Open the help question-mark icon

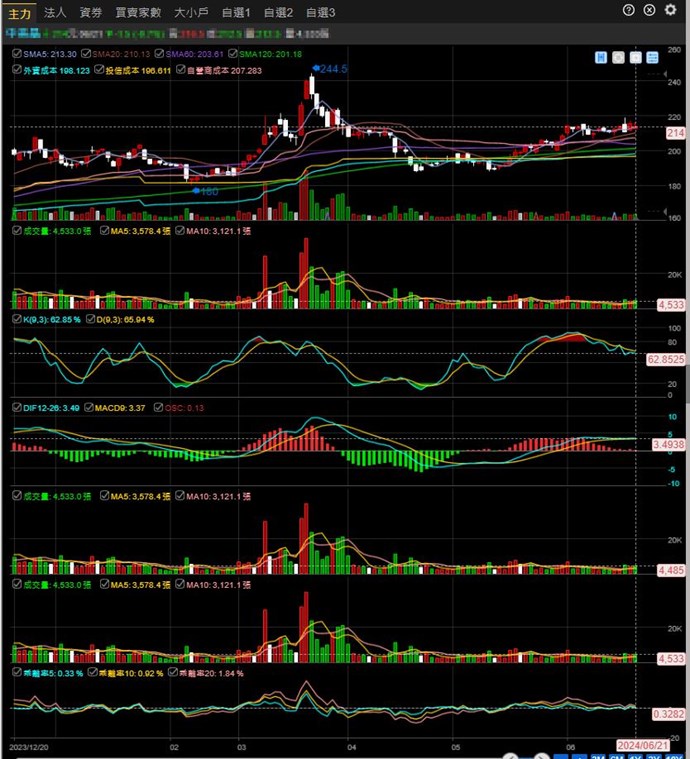coord(629,10)
